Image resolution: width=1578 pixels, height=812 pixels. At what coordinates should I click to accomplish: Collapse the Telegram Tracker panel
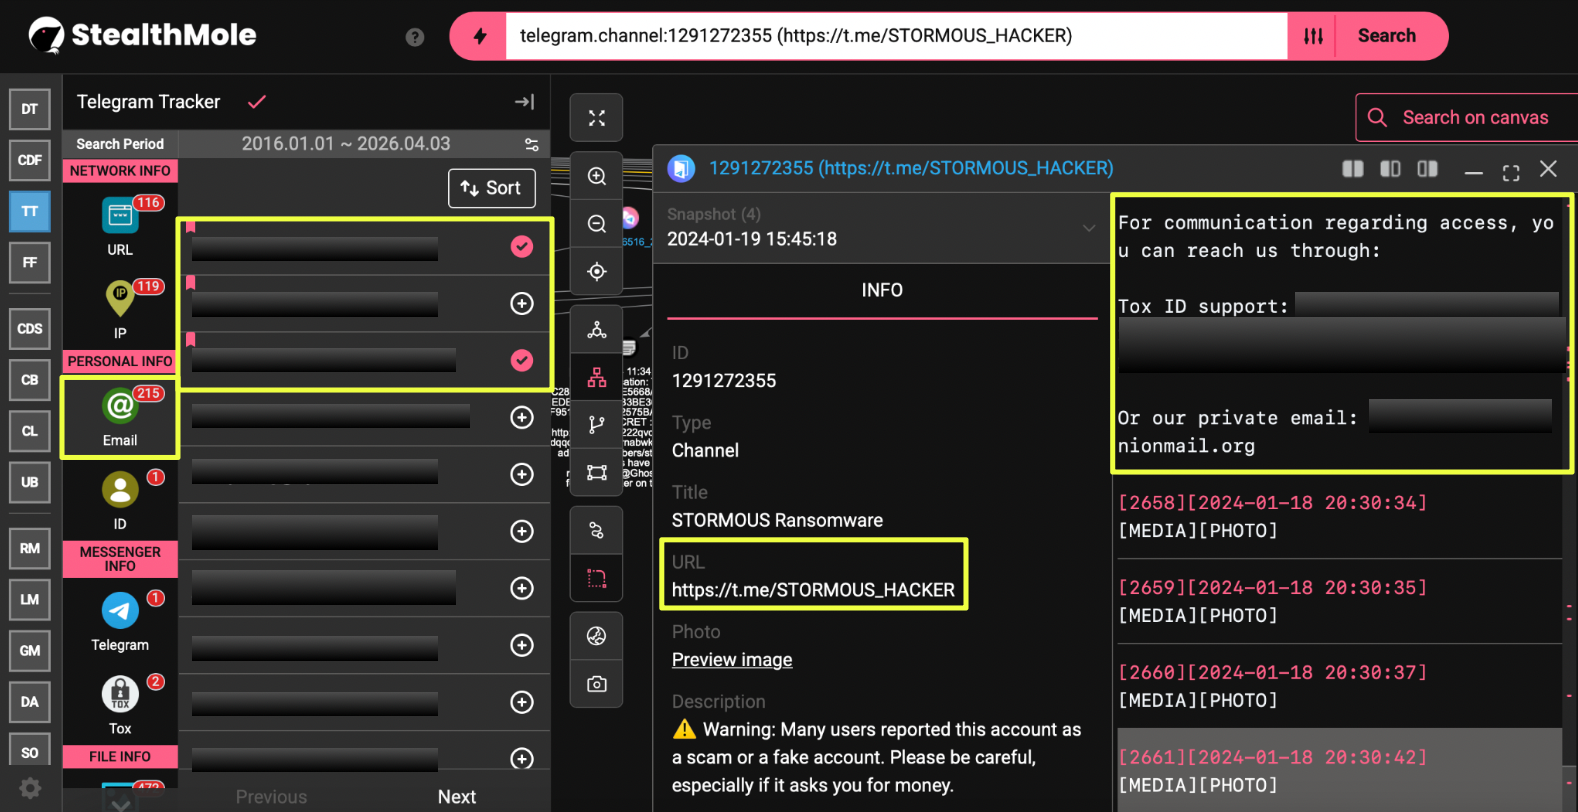[524, 102]
